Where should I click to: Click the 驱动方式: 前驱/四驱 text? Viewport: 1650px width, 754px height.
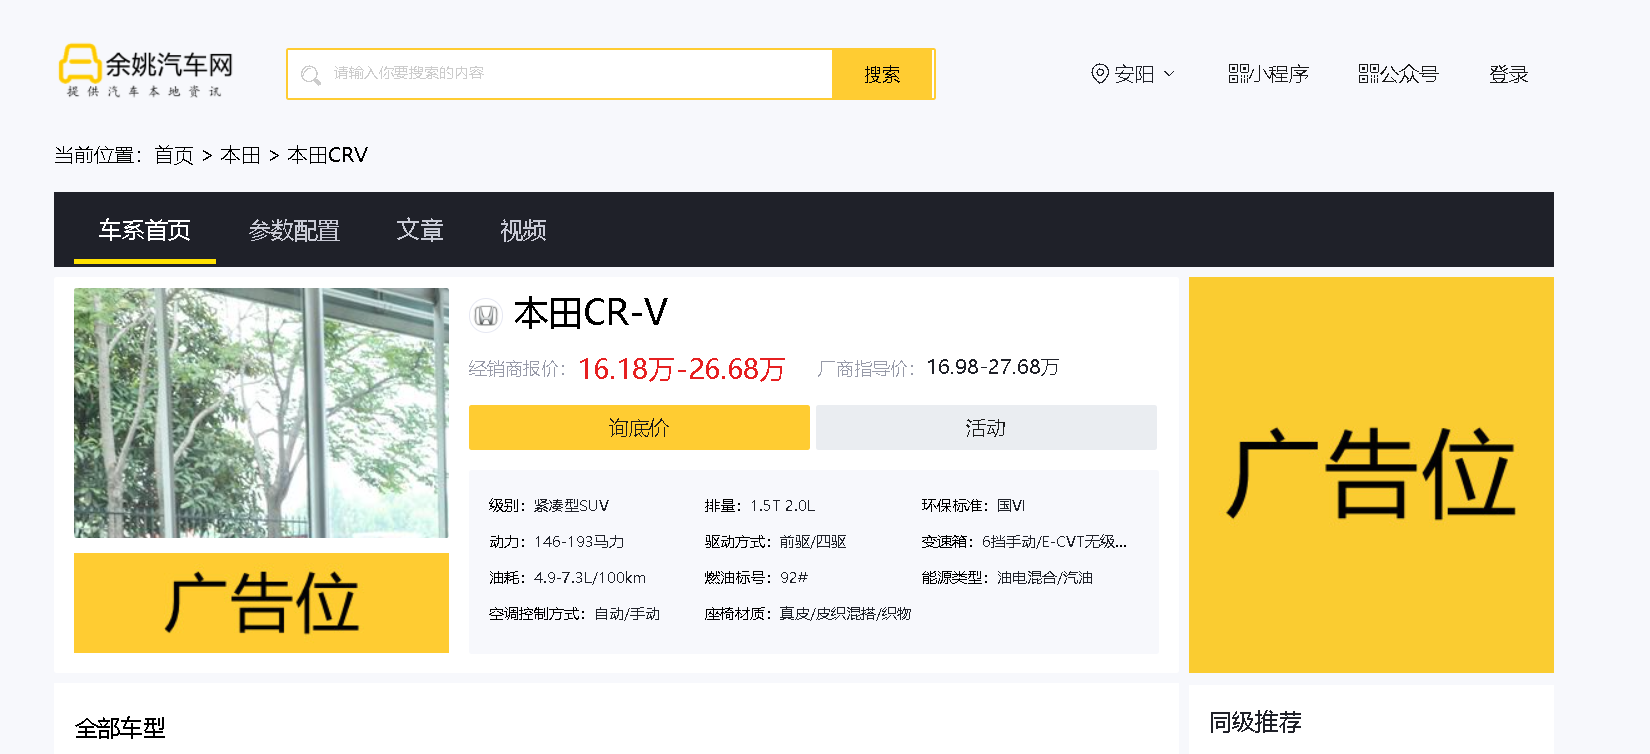(776, 542)
